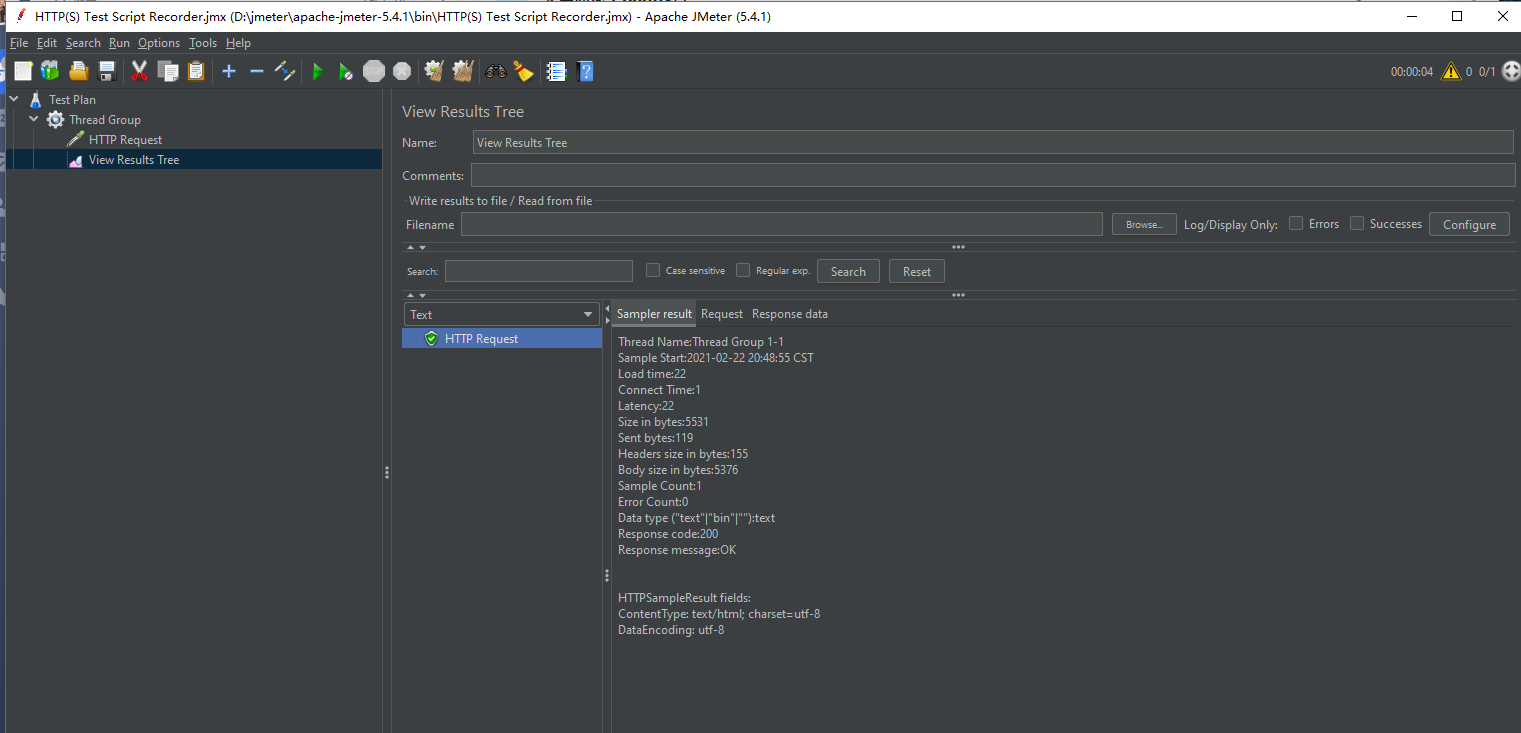The image size is (1521, 733).
Task: Enable the Errors only checkbox
Action: (x=1296, y=224)
